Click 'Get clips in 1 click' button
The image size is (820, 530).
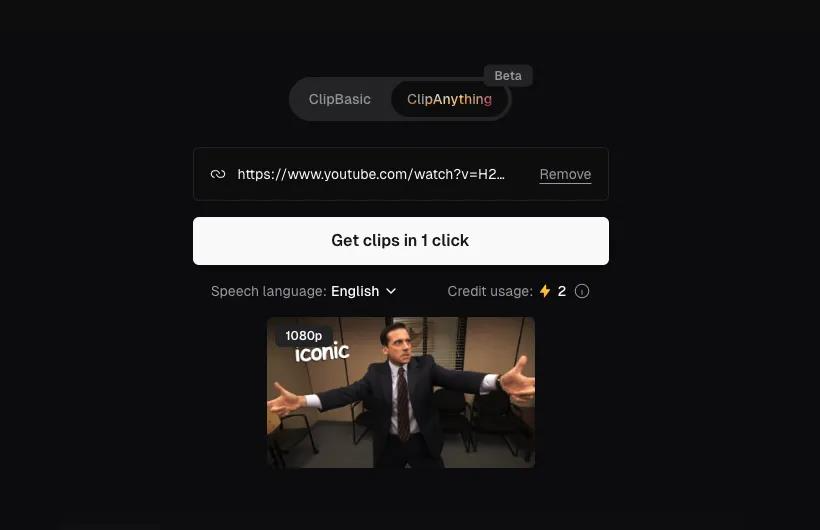[401, 241]
